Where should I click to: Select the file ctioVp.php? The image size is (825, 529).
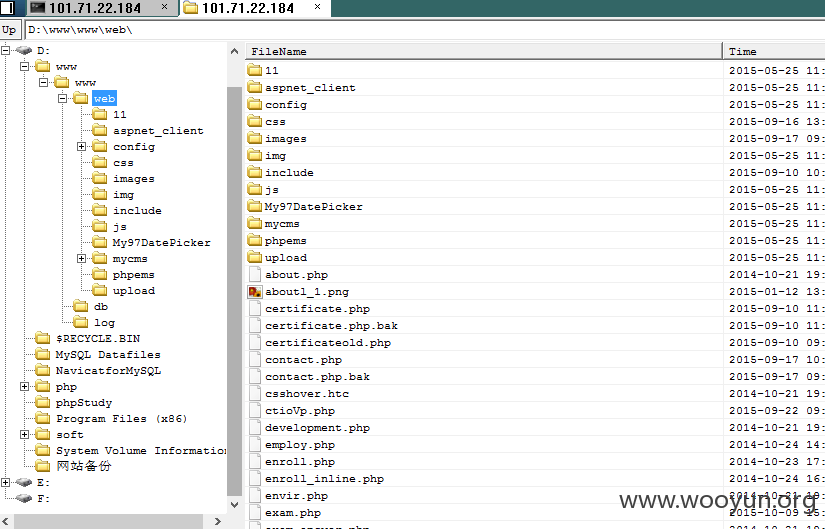click(300, 411)
